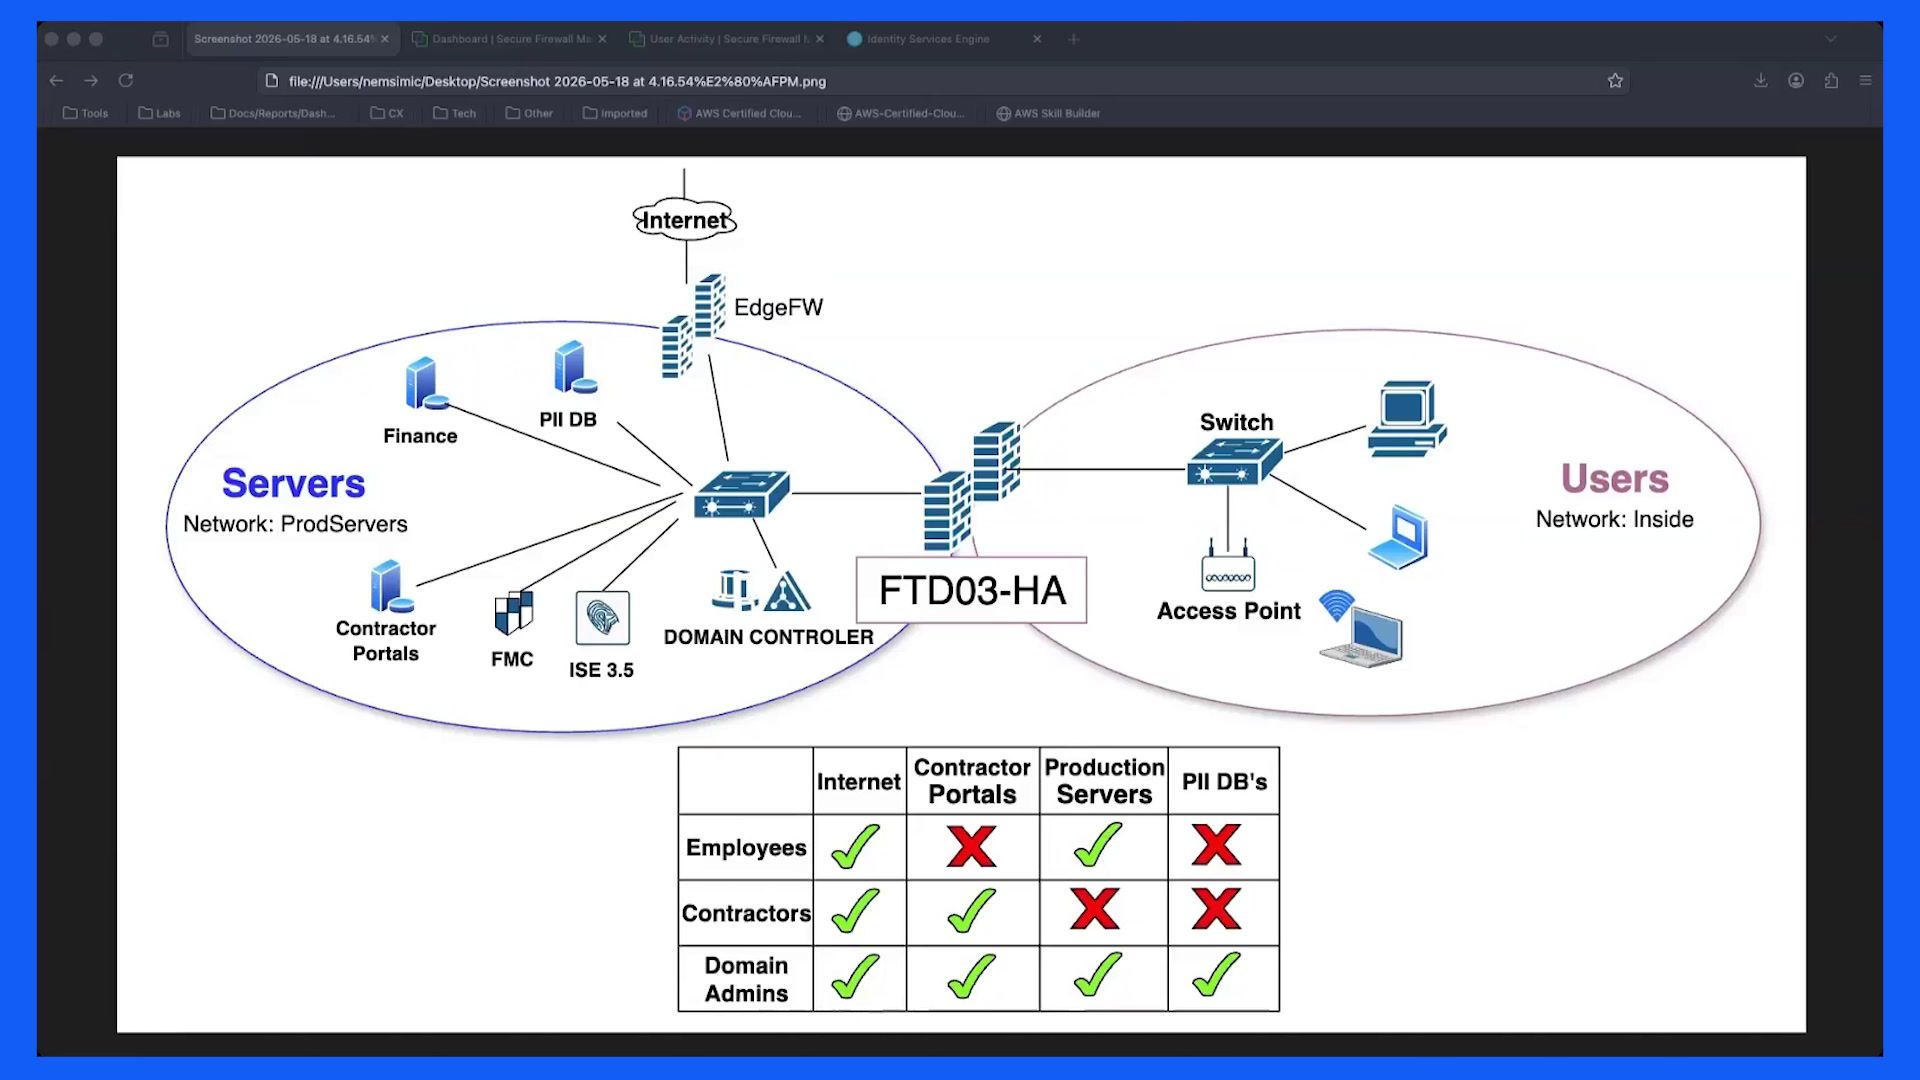Click the FTD03-HA label box
Image resolution: width=1920 pixels, height=1080 pixels.
(x=972, y=590)
